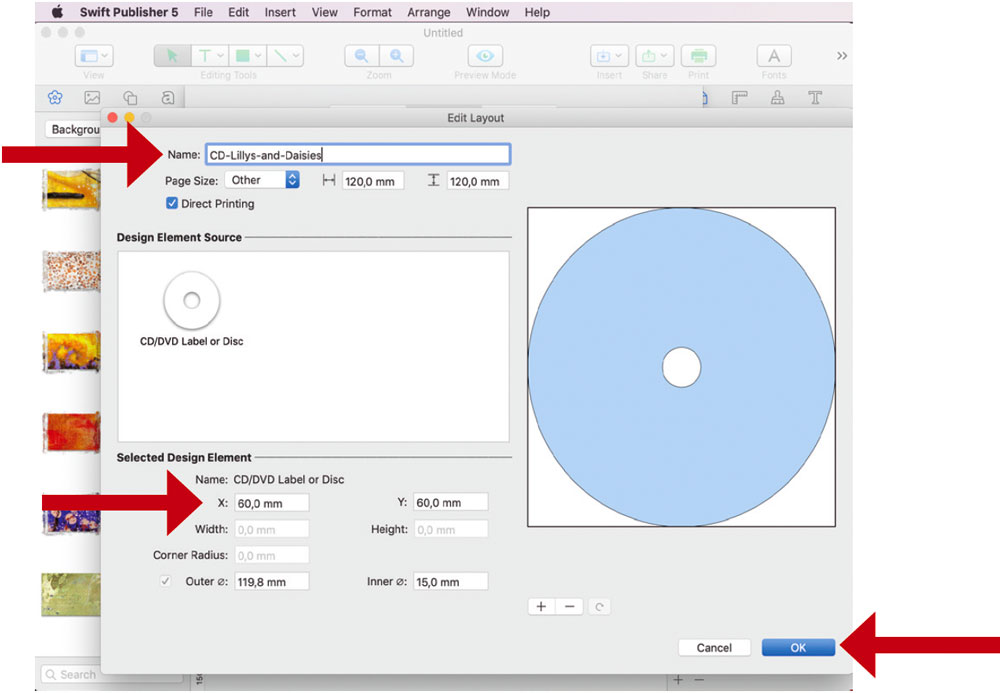
Task: Click the Inner diameter 15,0 mm field
Action: (x=450, y=581)
